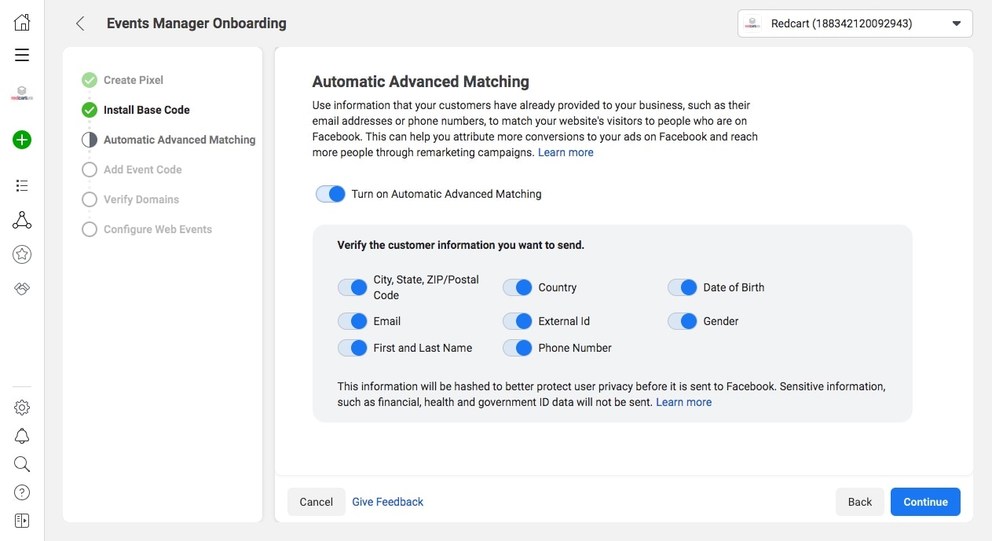992x541 pixels.
Task: Click the Home icon in left sidebar
Action: 22,22
